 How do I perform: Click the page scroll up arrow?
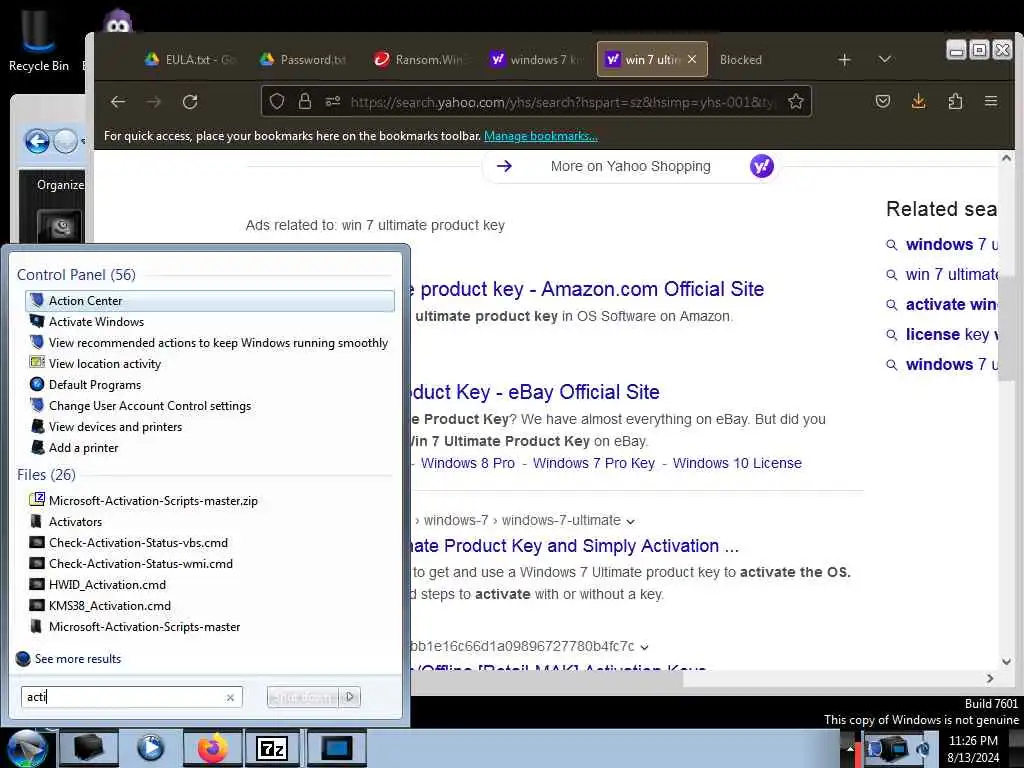click(1006, 158)
